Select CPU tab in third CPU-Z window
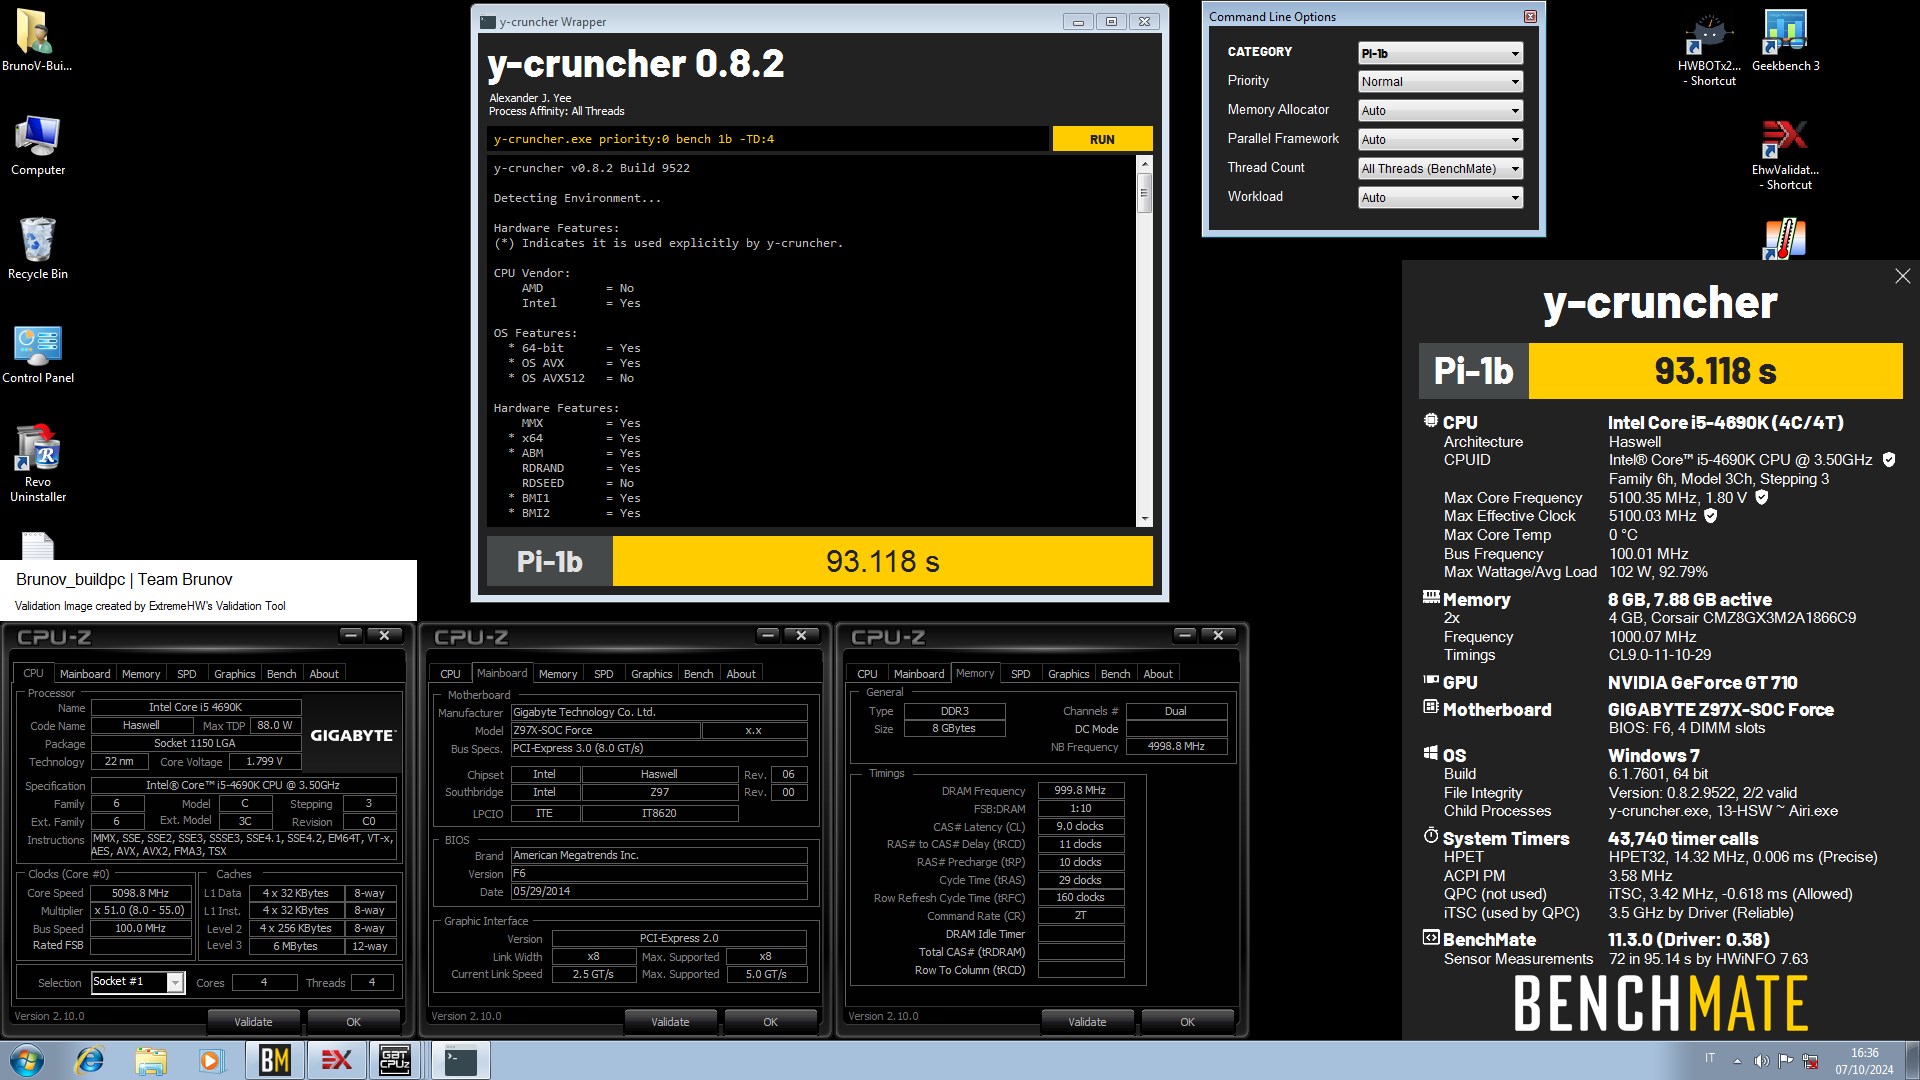Viewport: 1920px width, 1080px height. tap(867, 674)
